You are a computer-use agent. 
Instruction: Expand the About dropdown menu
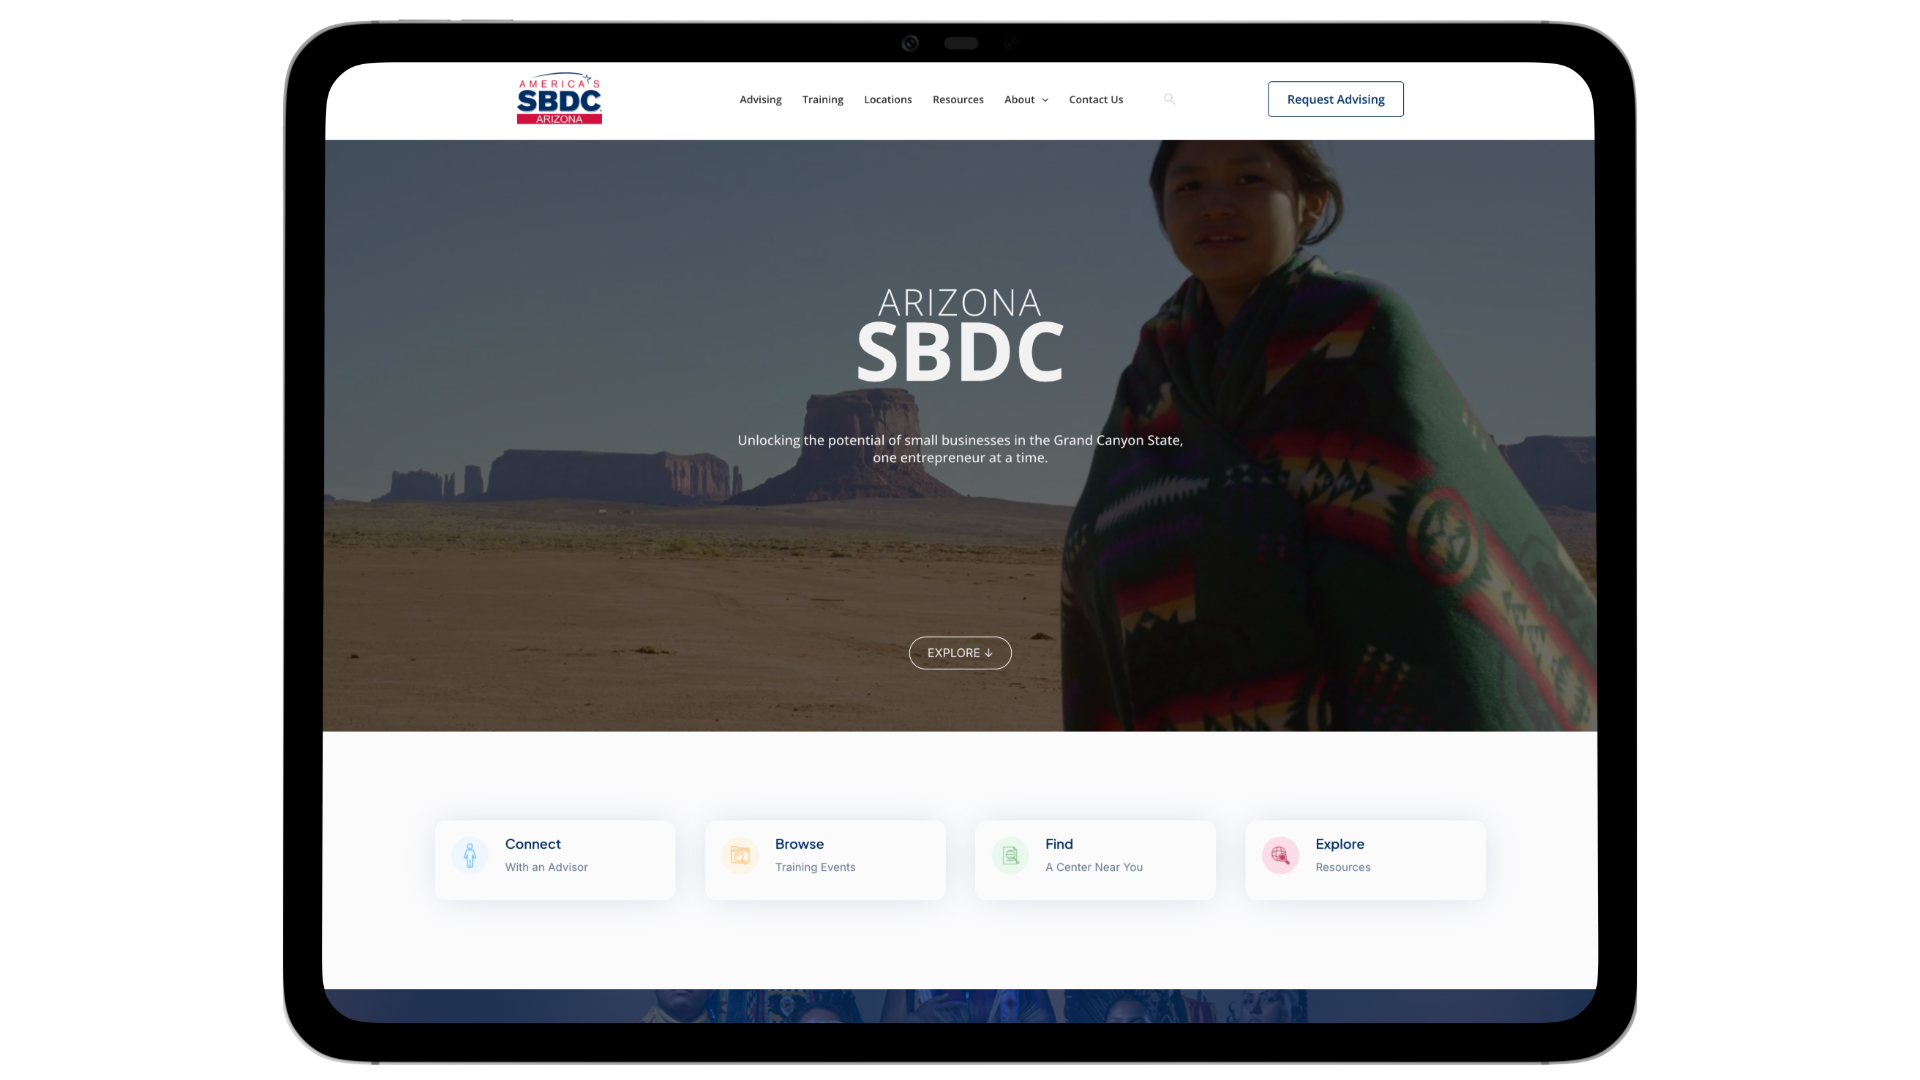click(x=1026, y=100)
